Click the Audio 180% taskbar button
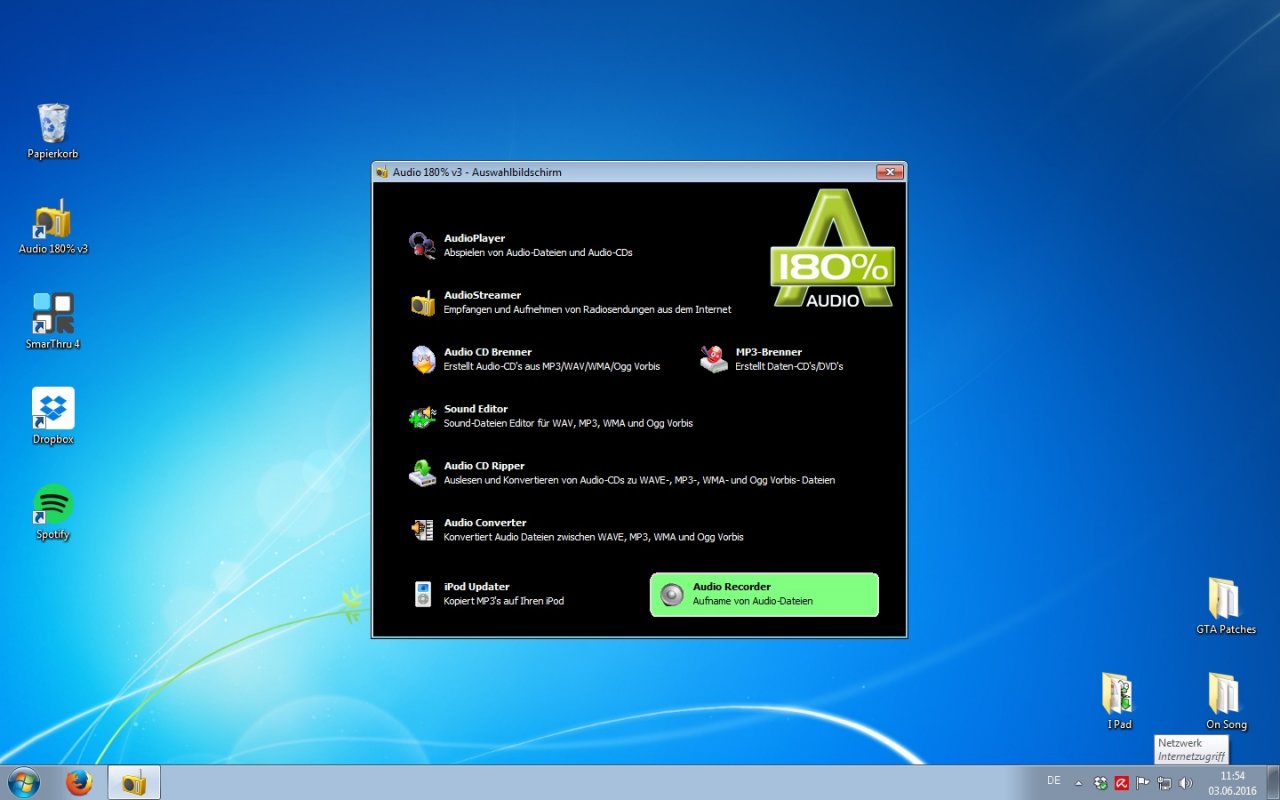Screen dimensions: 1280x800 pyautogui.click(x=134, y=783)
